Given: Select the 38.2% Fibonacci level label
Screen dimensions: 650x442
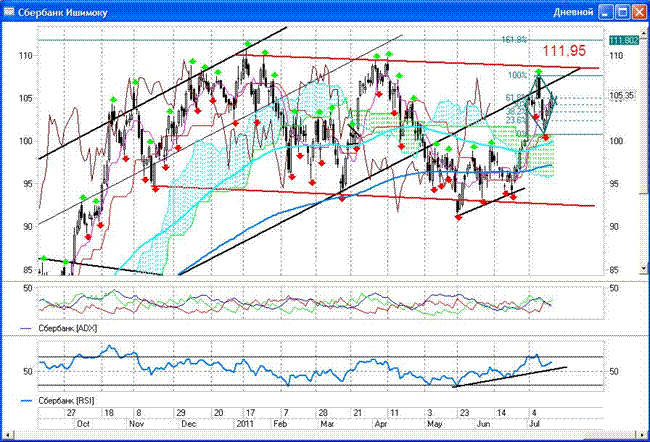Looking at the screenshot, I should pyautogui.click(x=515, y=112).
